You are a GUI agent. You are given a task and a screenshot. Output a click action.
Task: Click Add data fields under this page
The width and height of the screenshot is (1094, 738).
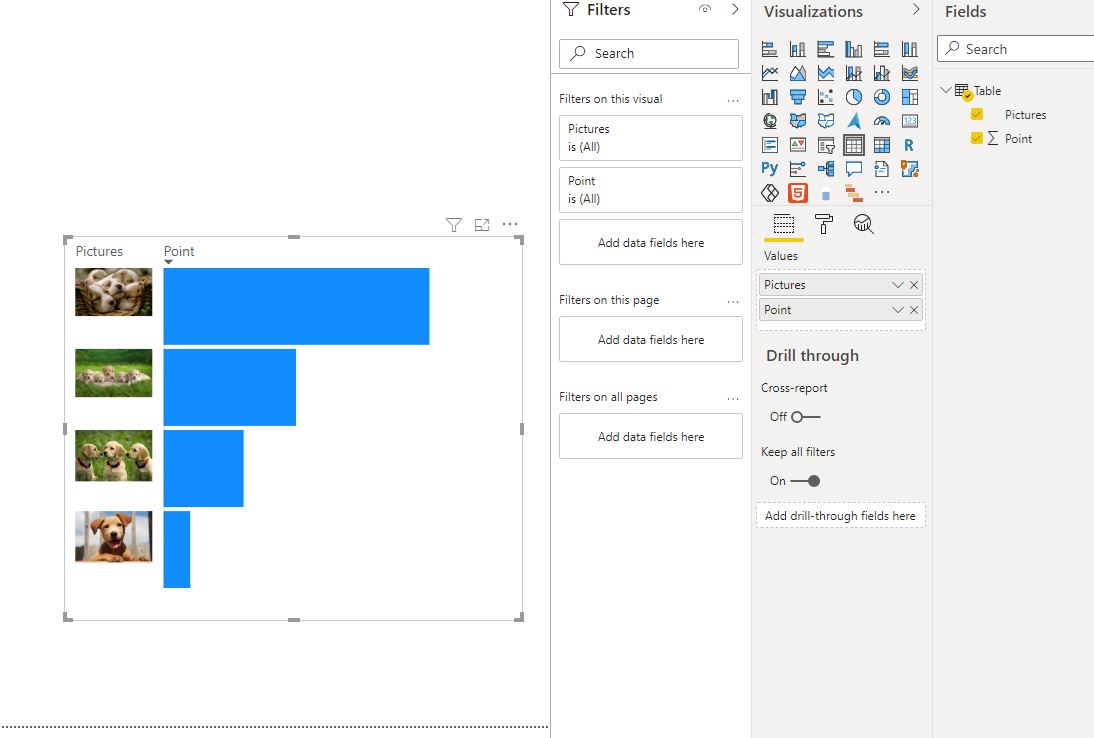[650, 340]
